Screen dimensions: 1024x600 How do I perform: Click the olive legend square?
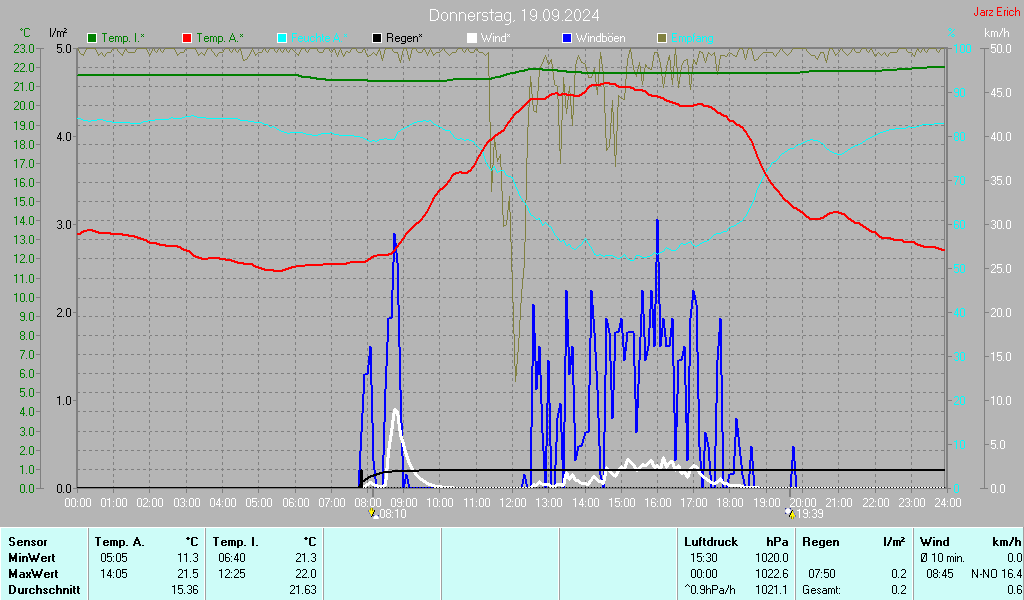click(661, 38)
